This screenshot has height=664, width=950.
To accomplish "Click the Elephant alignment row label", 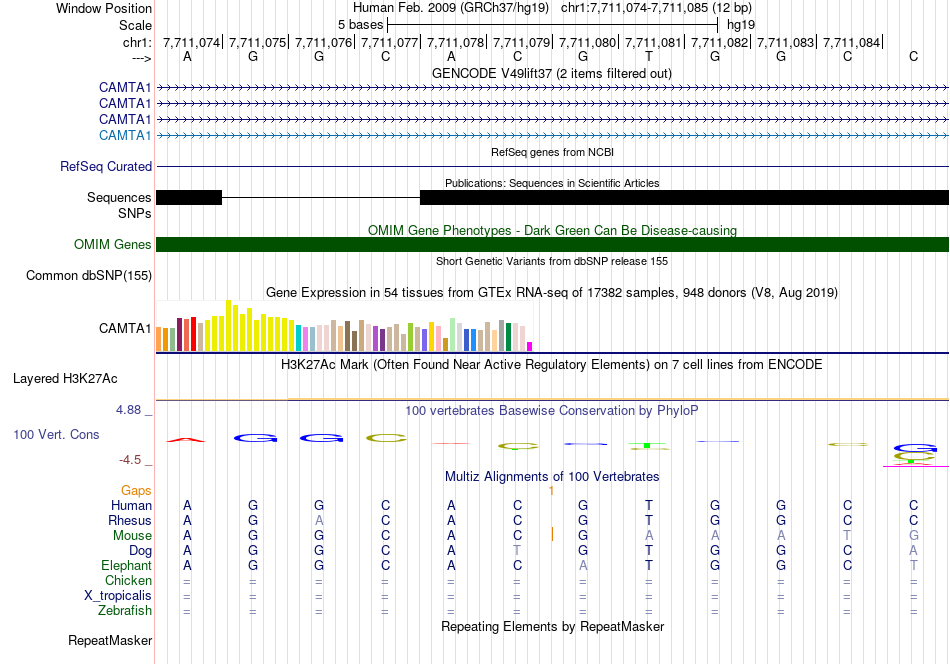I will [126, 565].
